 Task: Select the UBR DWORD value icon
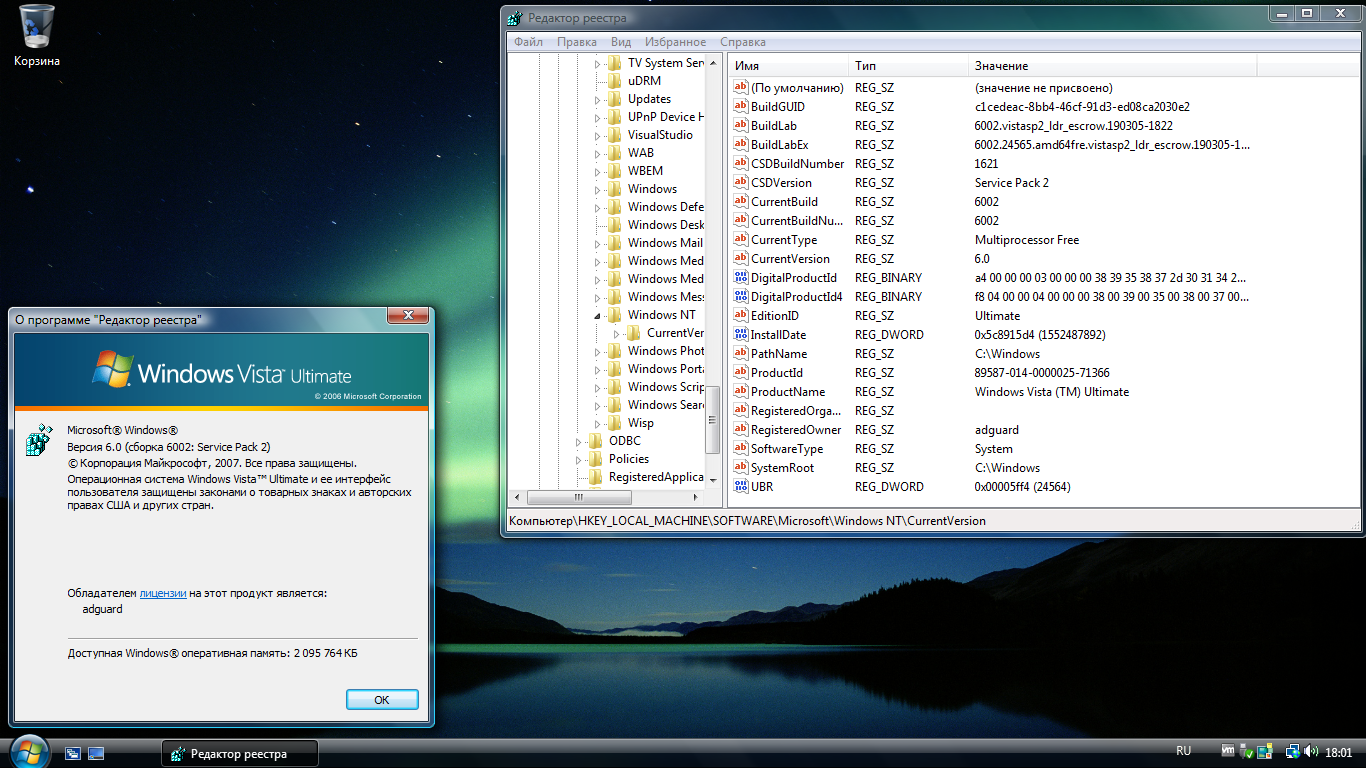[741, 487]
